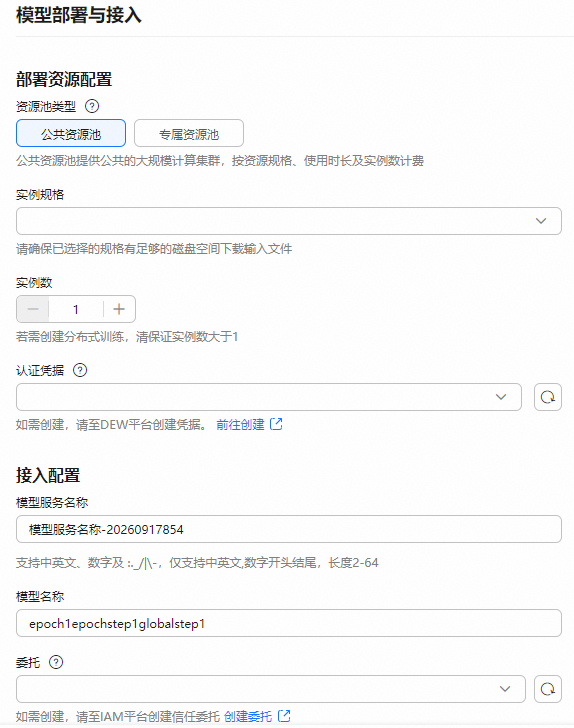
Task: Click external link icon after 创建委托
Action: (284, 716)
